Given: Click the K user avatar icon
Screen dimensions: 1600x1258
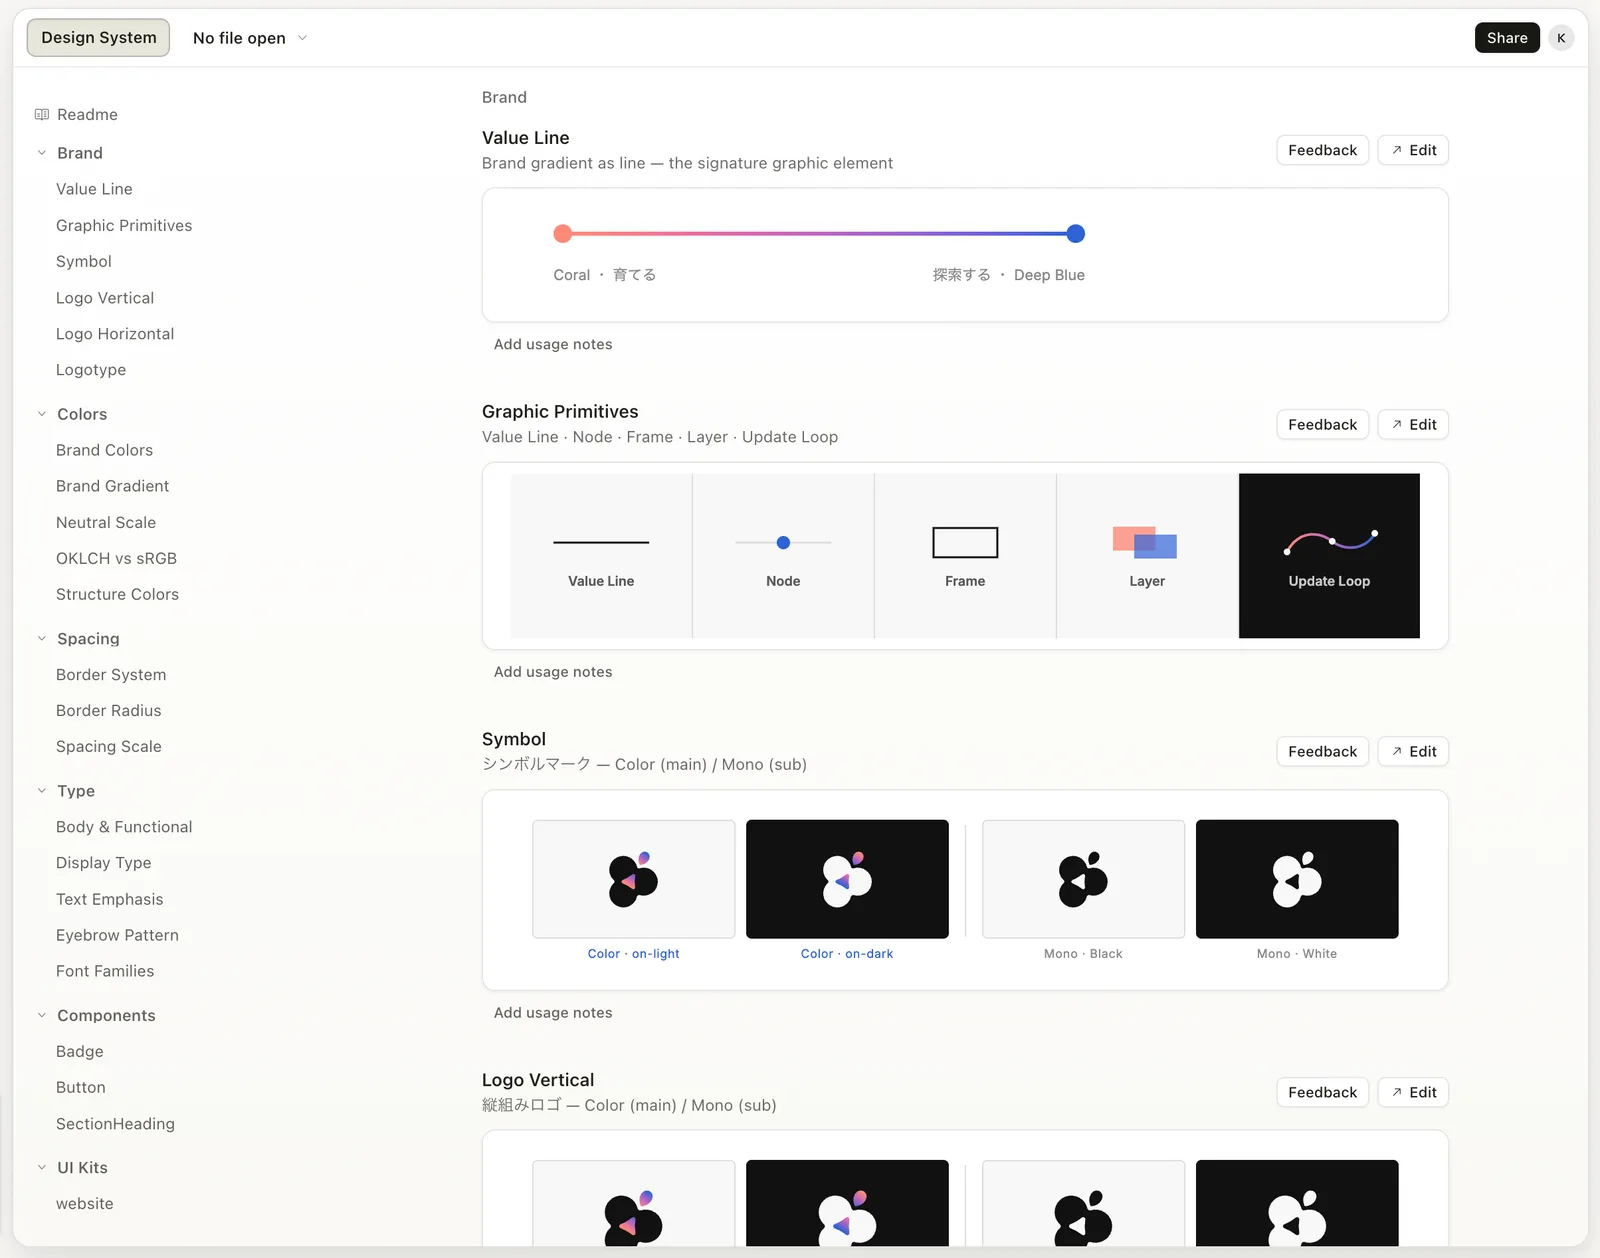Looking at the screenshot, I should click(1561, 38).
